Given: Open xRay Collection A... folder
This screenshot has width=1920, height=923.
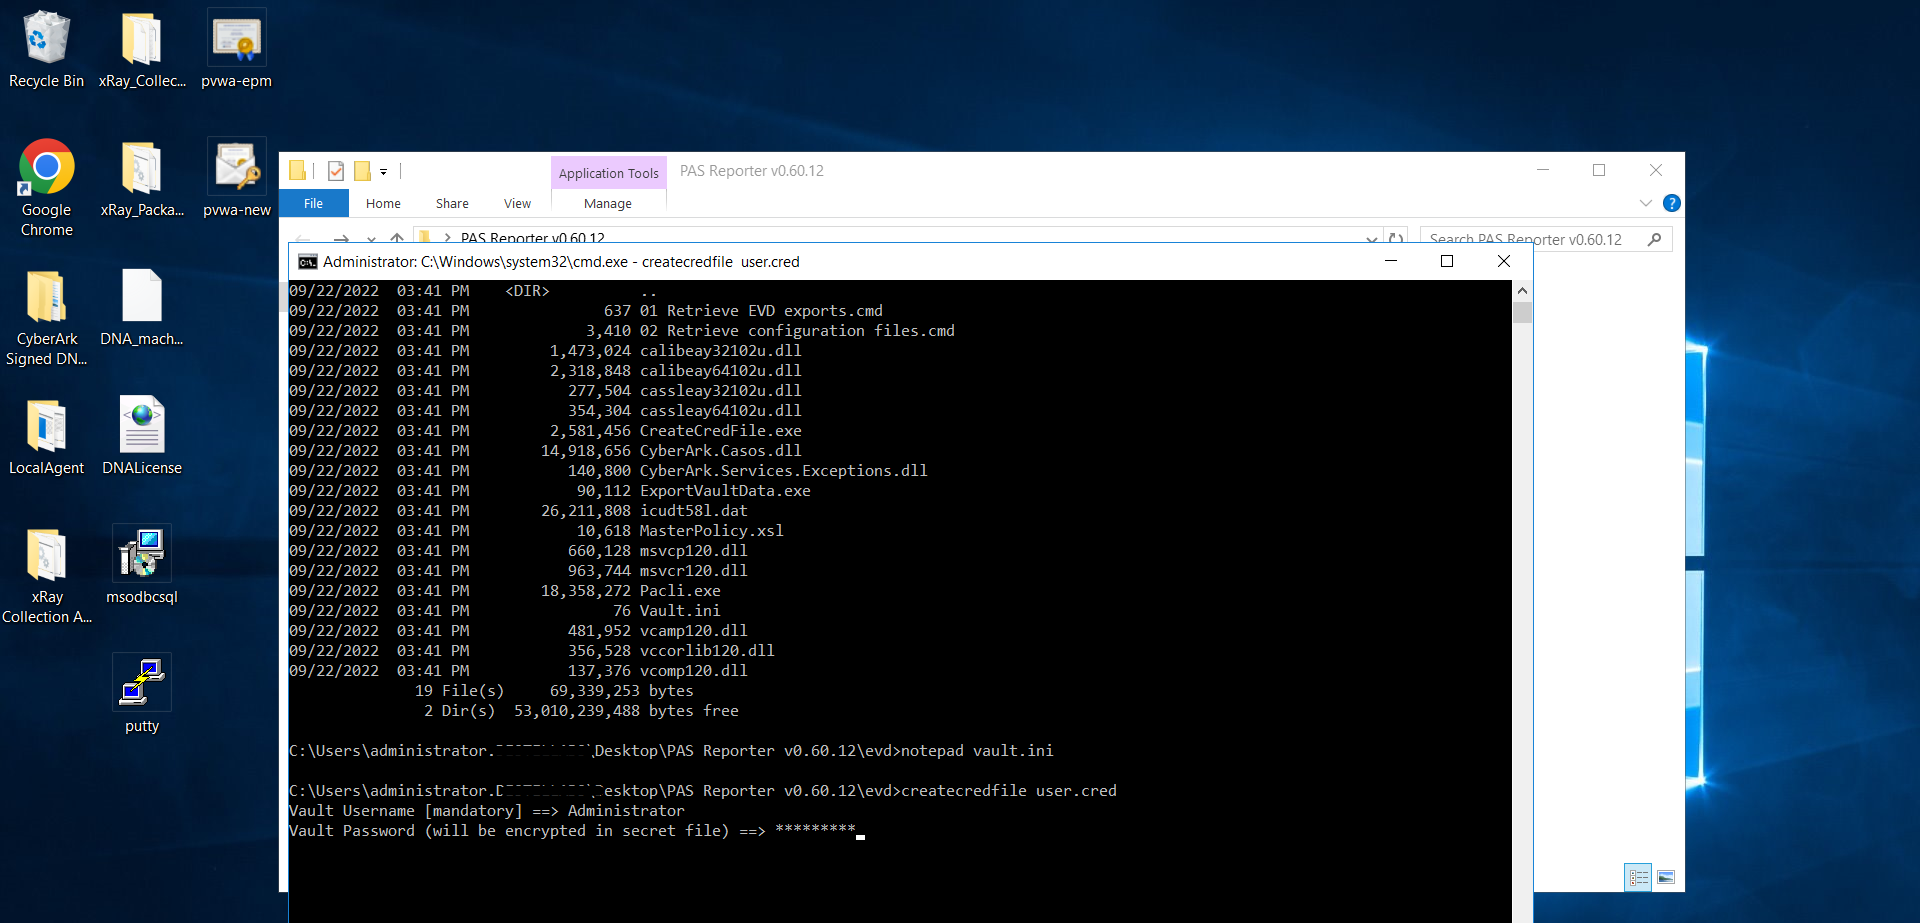Looking at the screenshot, I should [x=46, y=576].
